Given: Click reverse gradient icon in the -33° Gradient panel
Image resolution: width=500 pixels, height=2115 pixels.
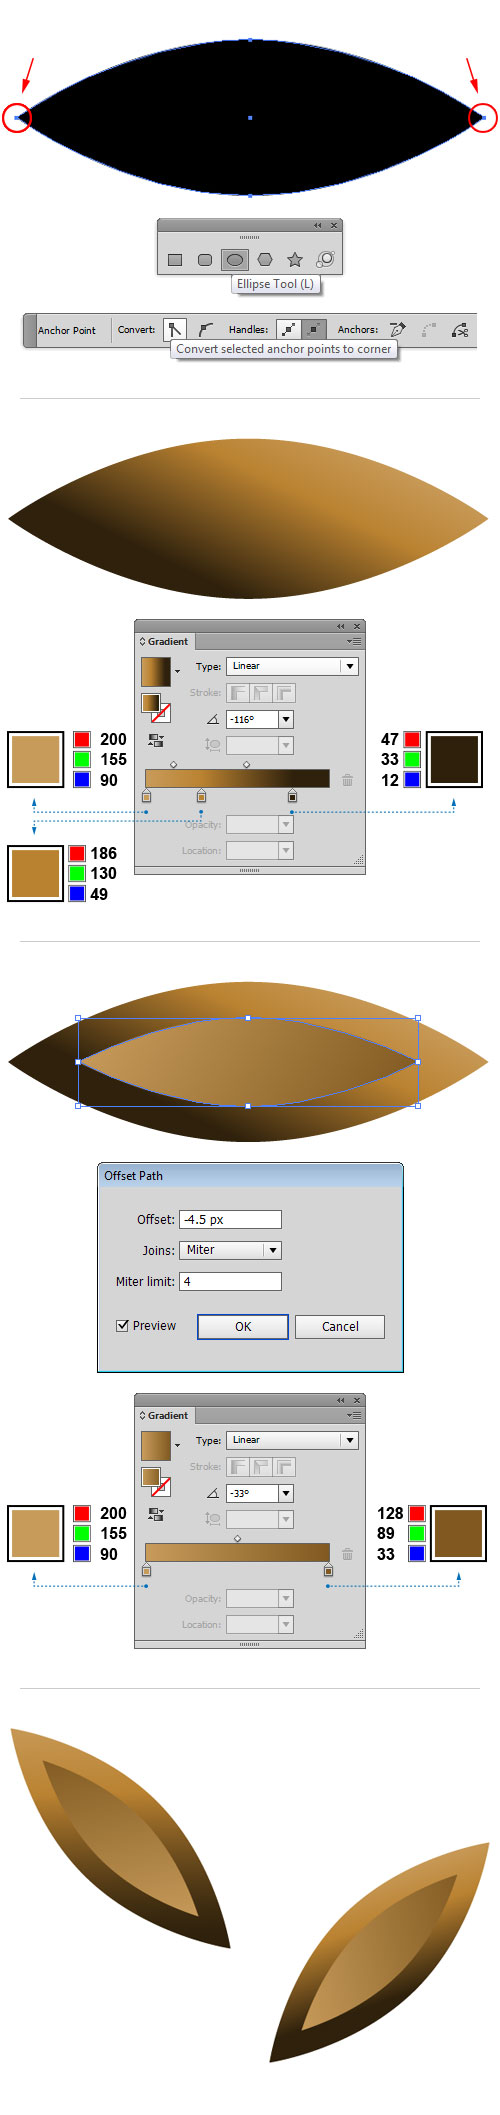Looking at the screenshot, I should point(156,1514).
